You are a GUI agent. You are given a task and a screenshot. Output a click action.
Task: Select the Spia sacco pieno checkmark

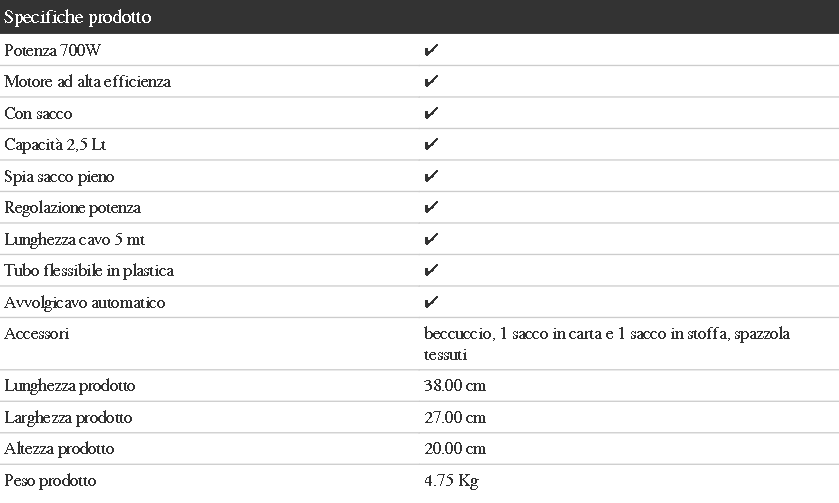pyautogui.click(x=431, y=176)
